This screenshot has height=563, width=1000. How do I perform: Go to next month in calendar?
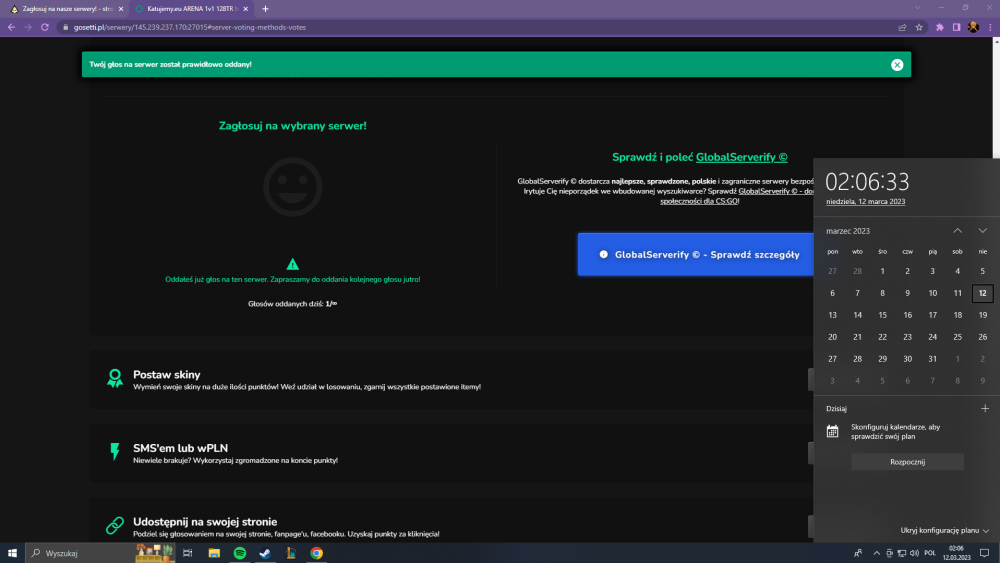(x=982, y=231)
